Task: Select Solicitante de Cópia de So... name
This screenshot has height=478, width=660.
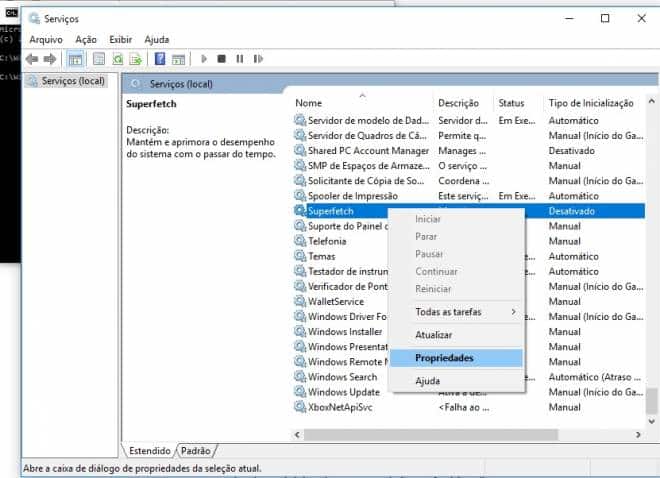Action: (x=366, y=181)
